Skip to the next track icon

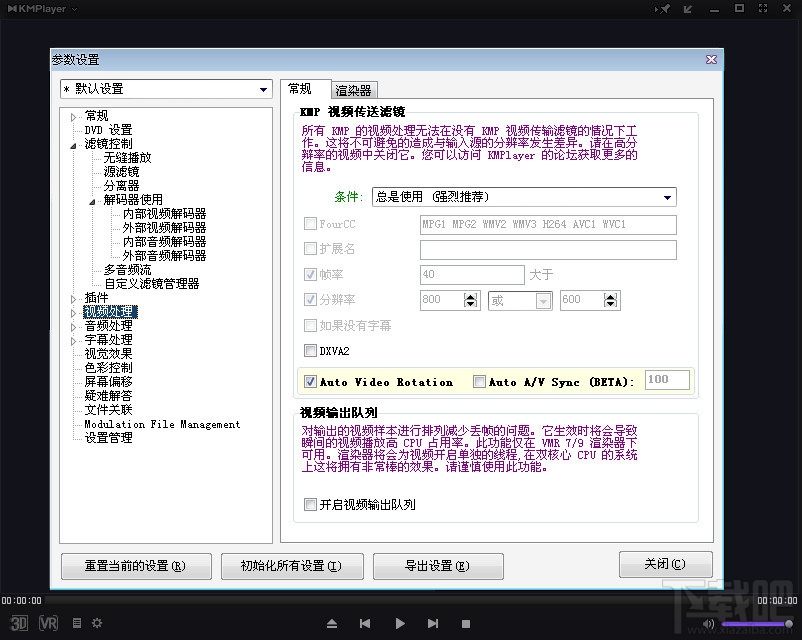432,623
